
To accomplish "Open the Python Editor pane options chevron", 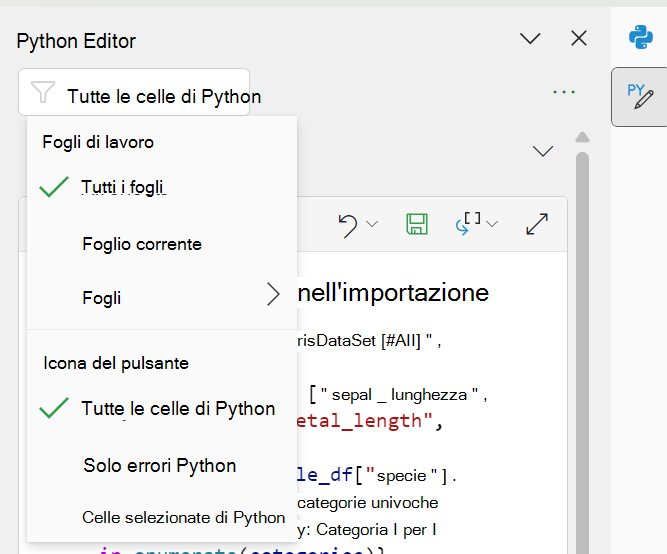I will [x=530, y=39].
